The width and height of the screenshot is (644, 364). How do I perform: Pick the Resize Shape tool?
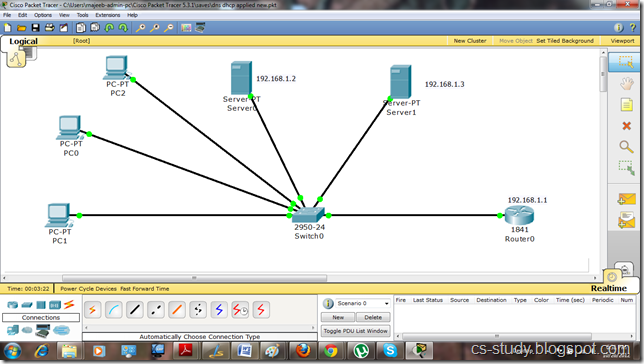(627, 168)
